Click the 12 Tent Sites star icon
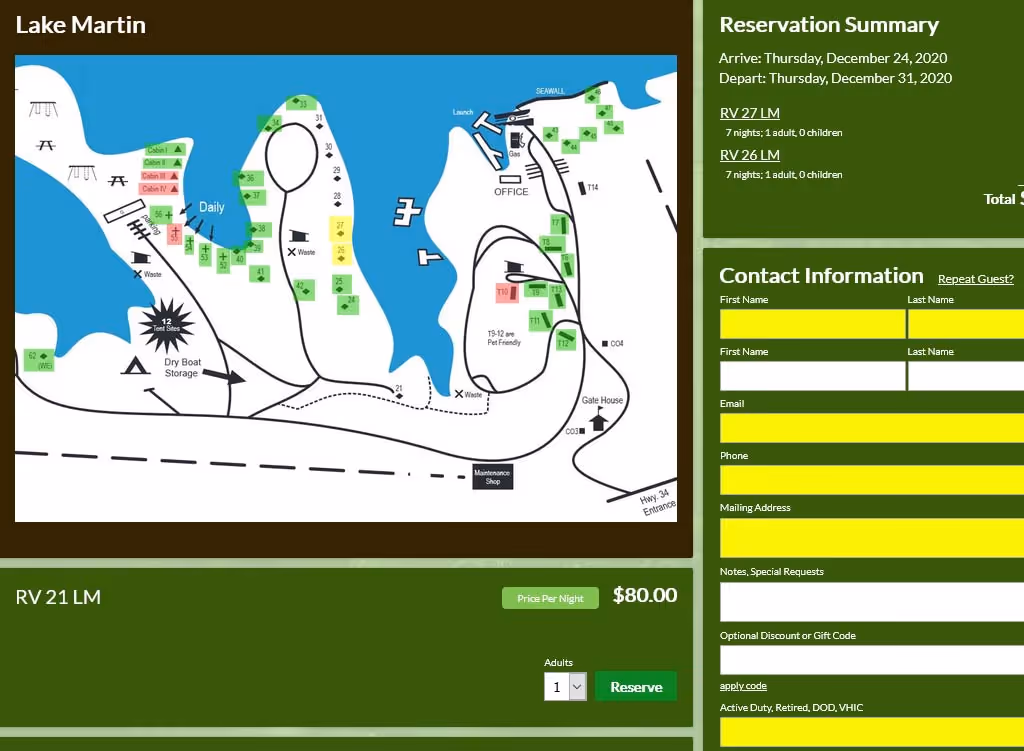 pyautogui.click(x=165, y=325)
